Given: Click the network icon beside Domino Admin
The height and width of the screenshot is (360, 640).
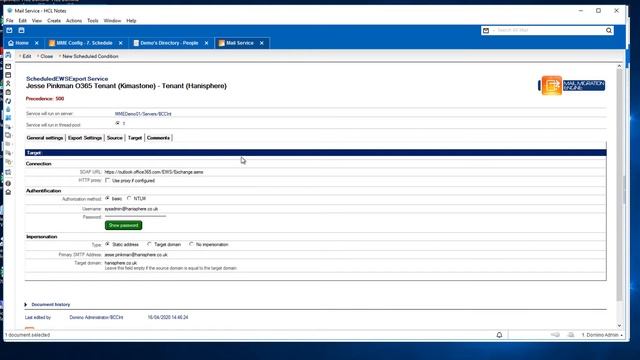Looking at the screenshot, I should (571, 335).
